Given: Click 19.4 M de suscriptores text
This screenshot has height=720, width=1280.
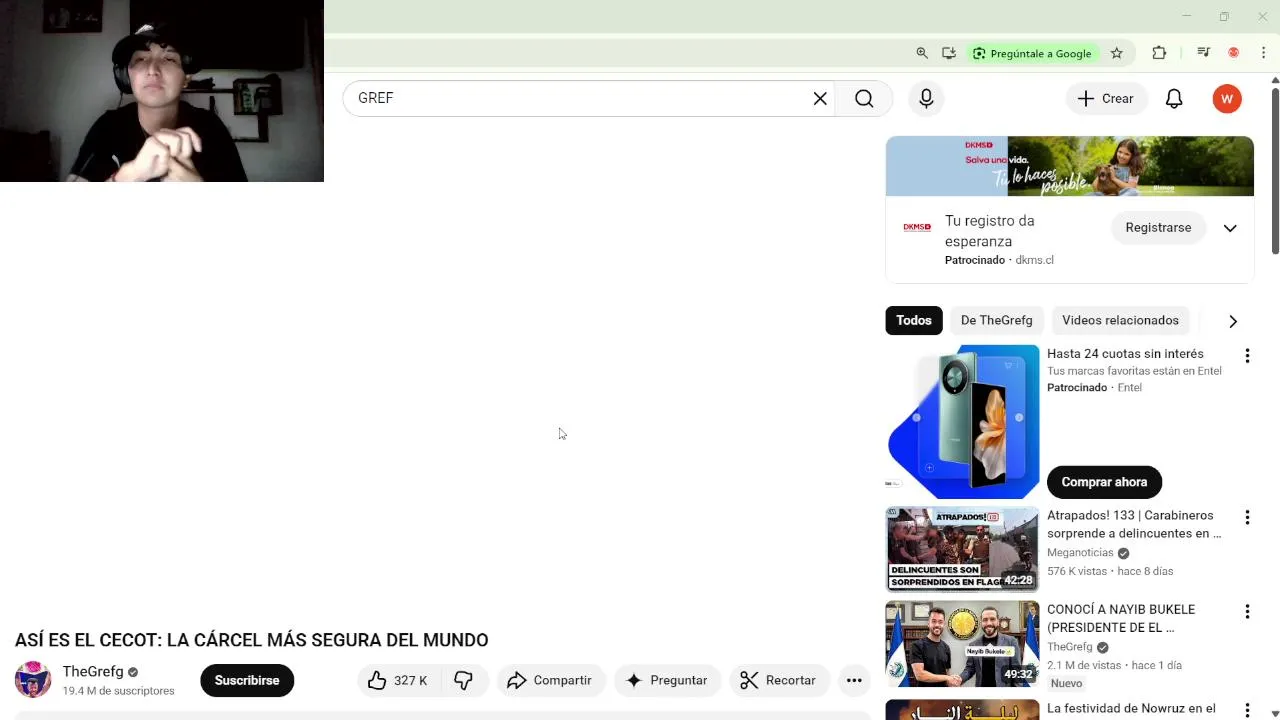Looking at the screenshot, I should click(x=118, y=691).
